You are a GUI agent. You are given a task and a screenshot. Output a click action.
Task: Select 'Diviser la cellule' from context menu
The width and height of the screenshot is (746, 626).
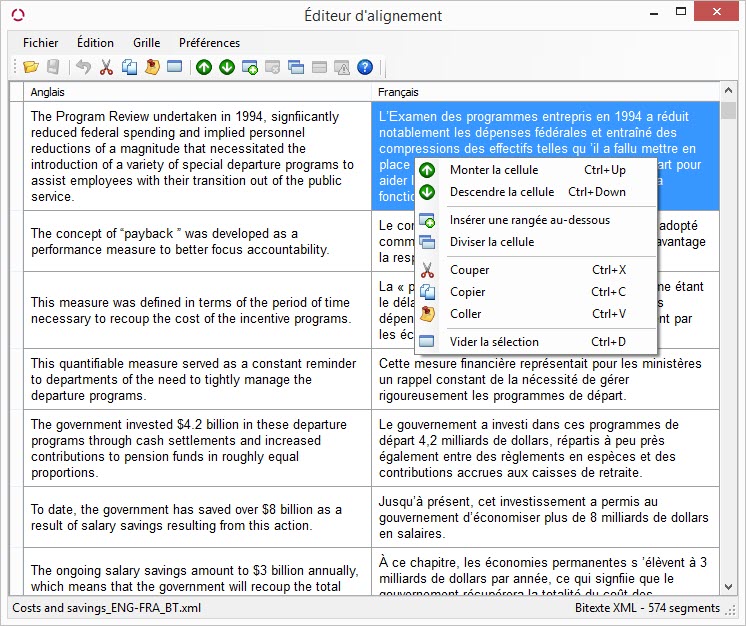tap(491, 242)
